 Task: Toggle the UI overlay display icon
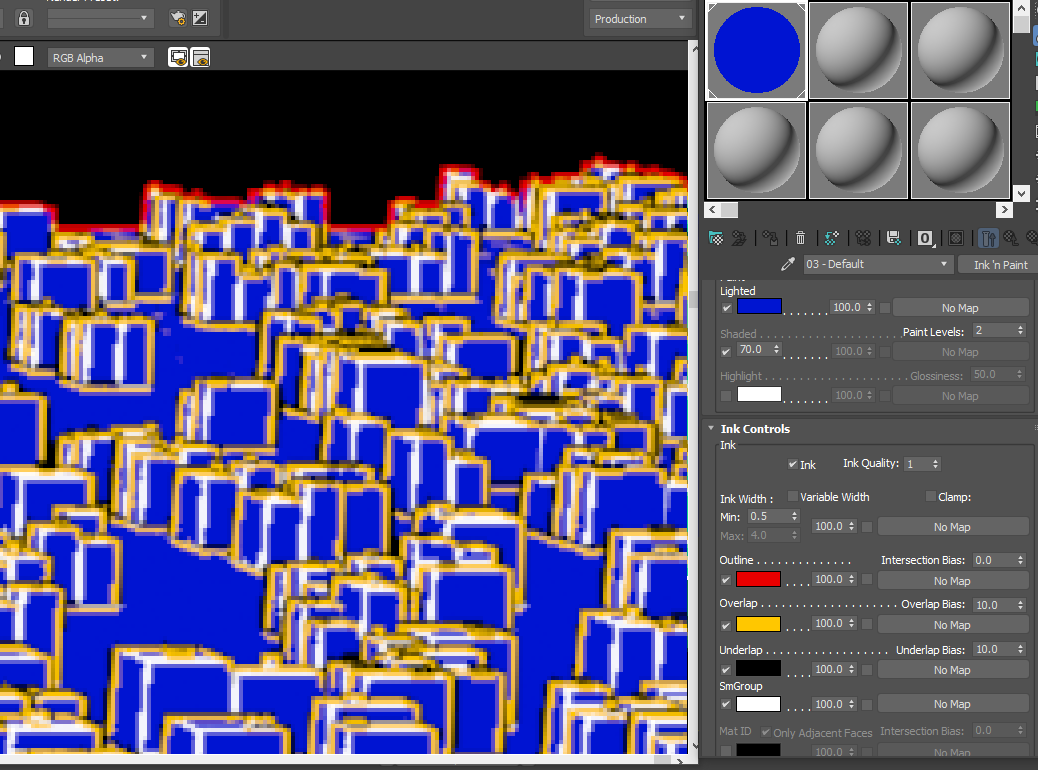pyautogui.click(x=178, y=58)
